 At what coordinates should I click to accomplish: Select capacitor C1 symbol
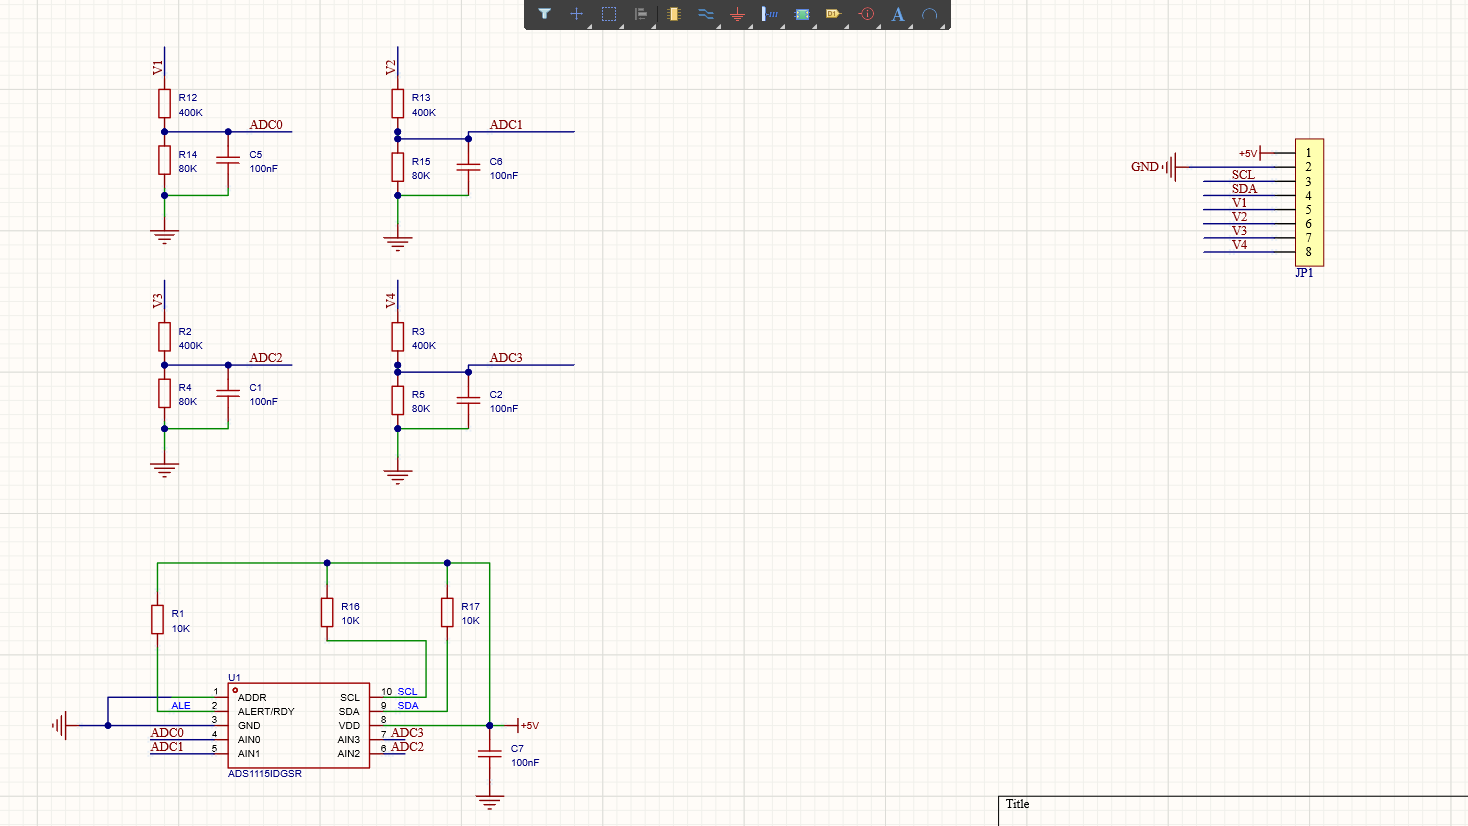228,393
